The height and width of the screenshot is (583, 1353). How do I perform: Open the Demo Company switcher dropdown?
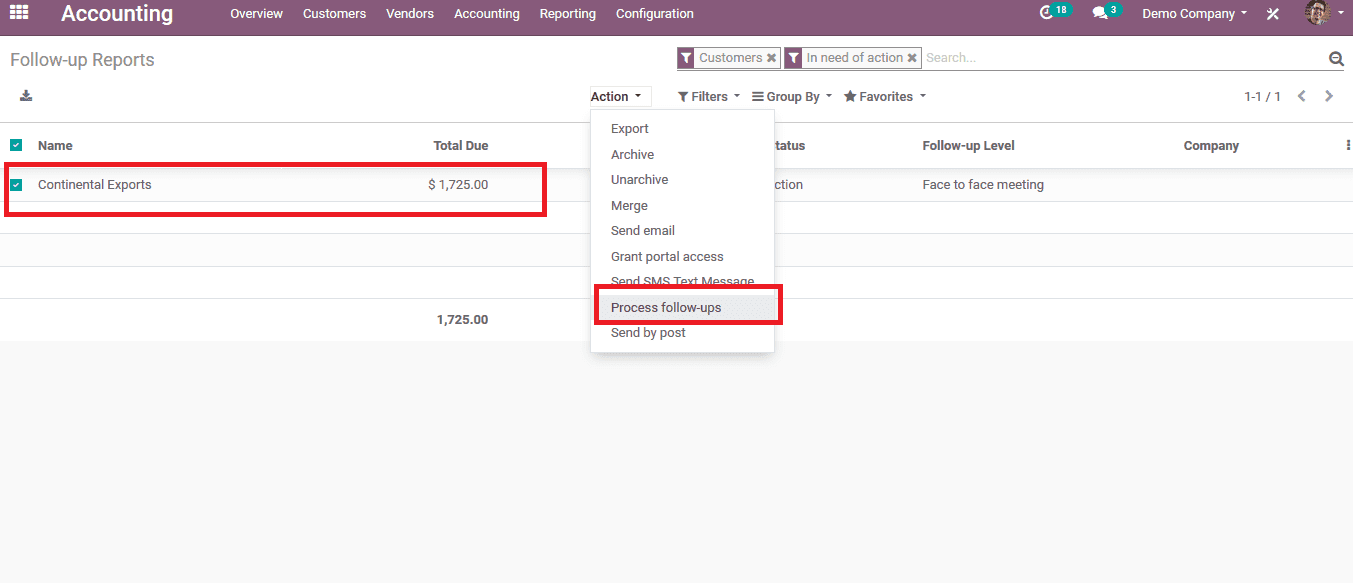pos(1194,14)
